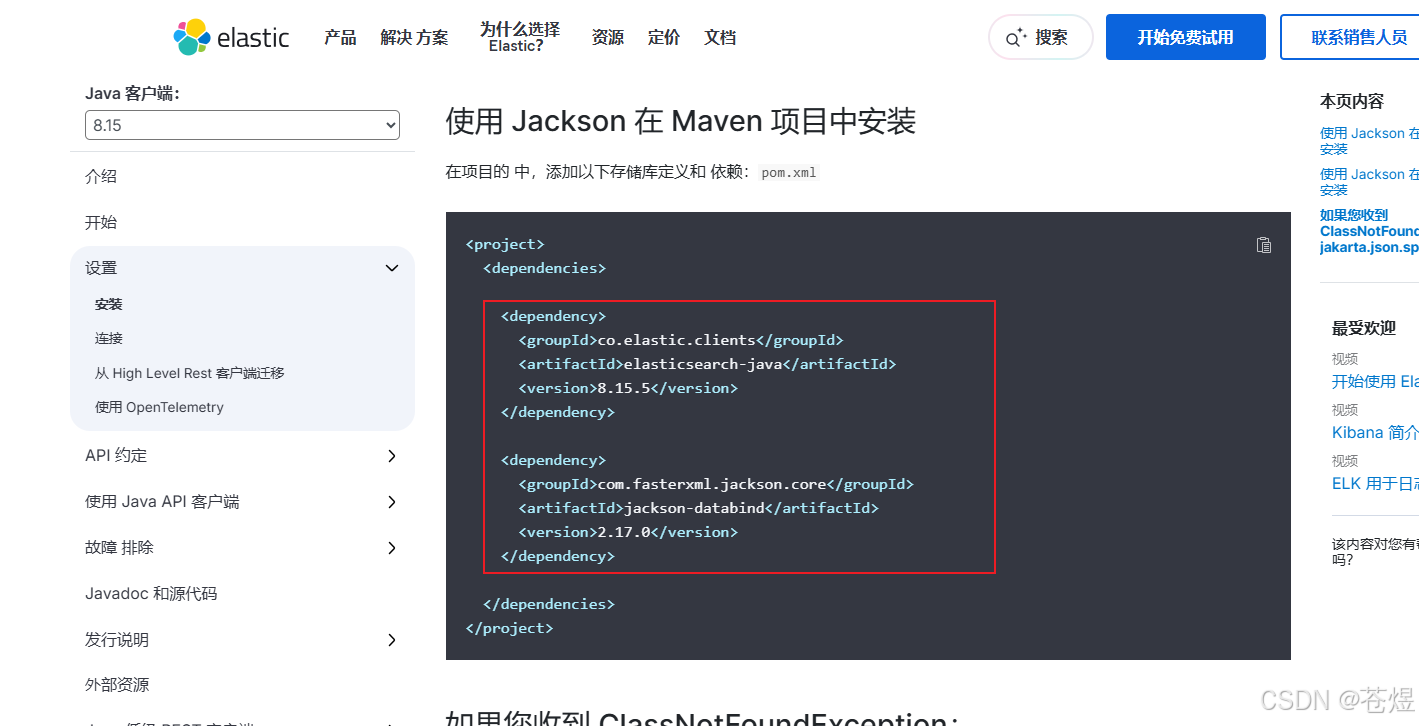Open the Java client version 8.15 dropdown
The width and height of the screenshot is (1419, 726).
(x=242, y=125)
